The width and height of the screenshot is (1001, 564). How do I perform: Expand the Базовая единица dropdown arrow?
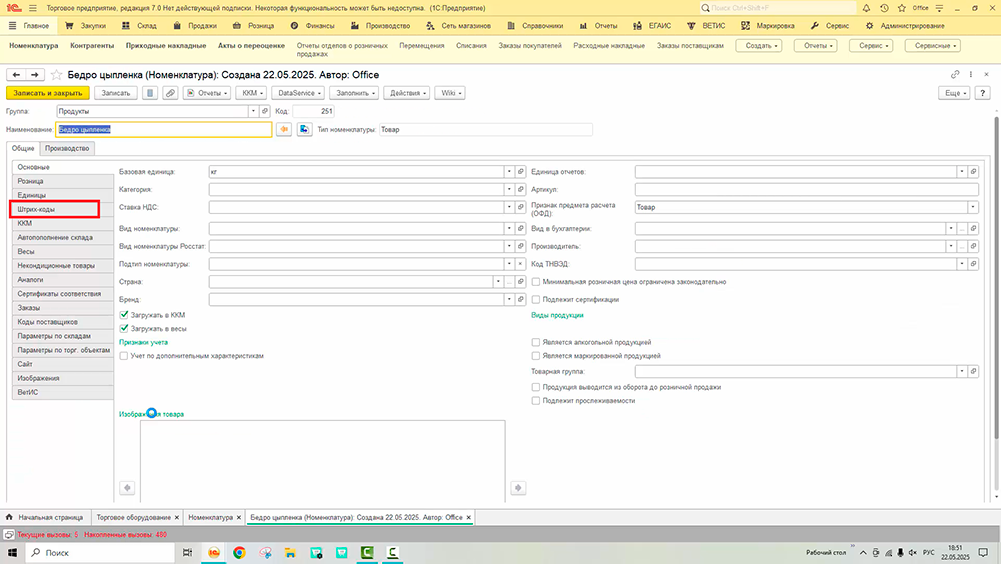point(508,172)
